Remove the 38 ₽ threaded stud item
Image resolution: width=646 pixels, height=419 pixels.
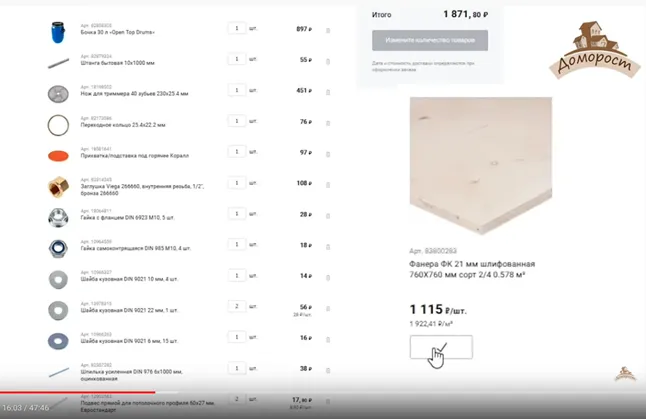tap(328, 370)
